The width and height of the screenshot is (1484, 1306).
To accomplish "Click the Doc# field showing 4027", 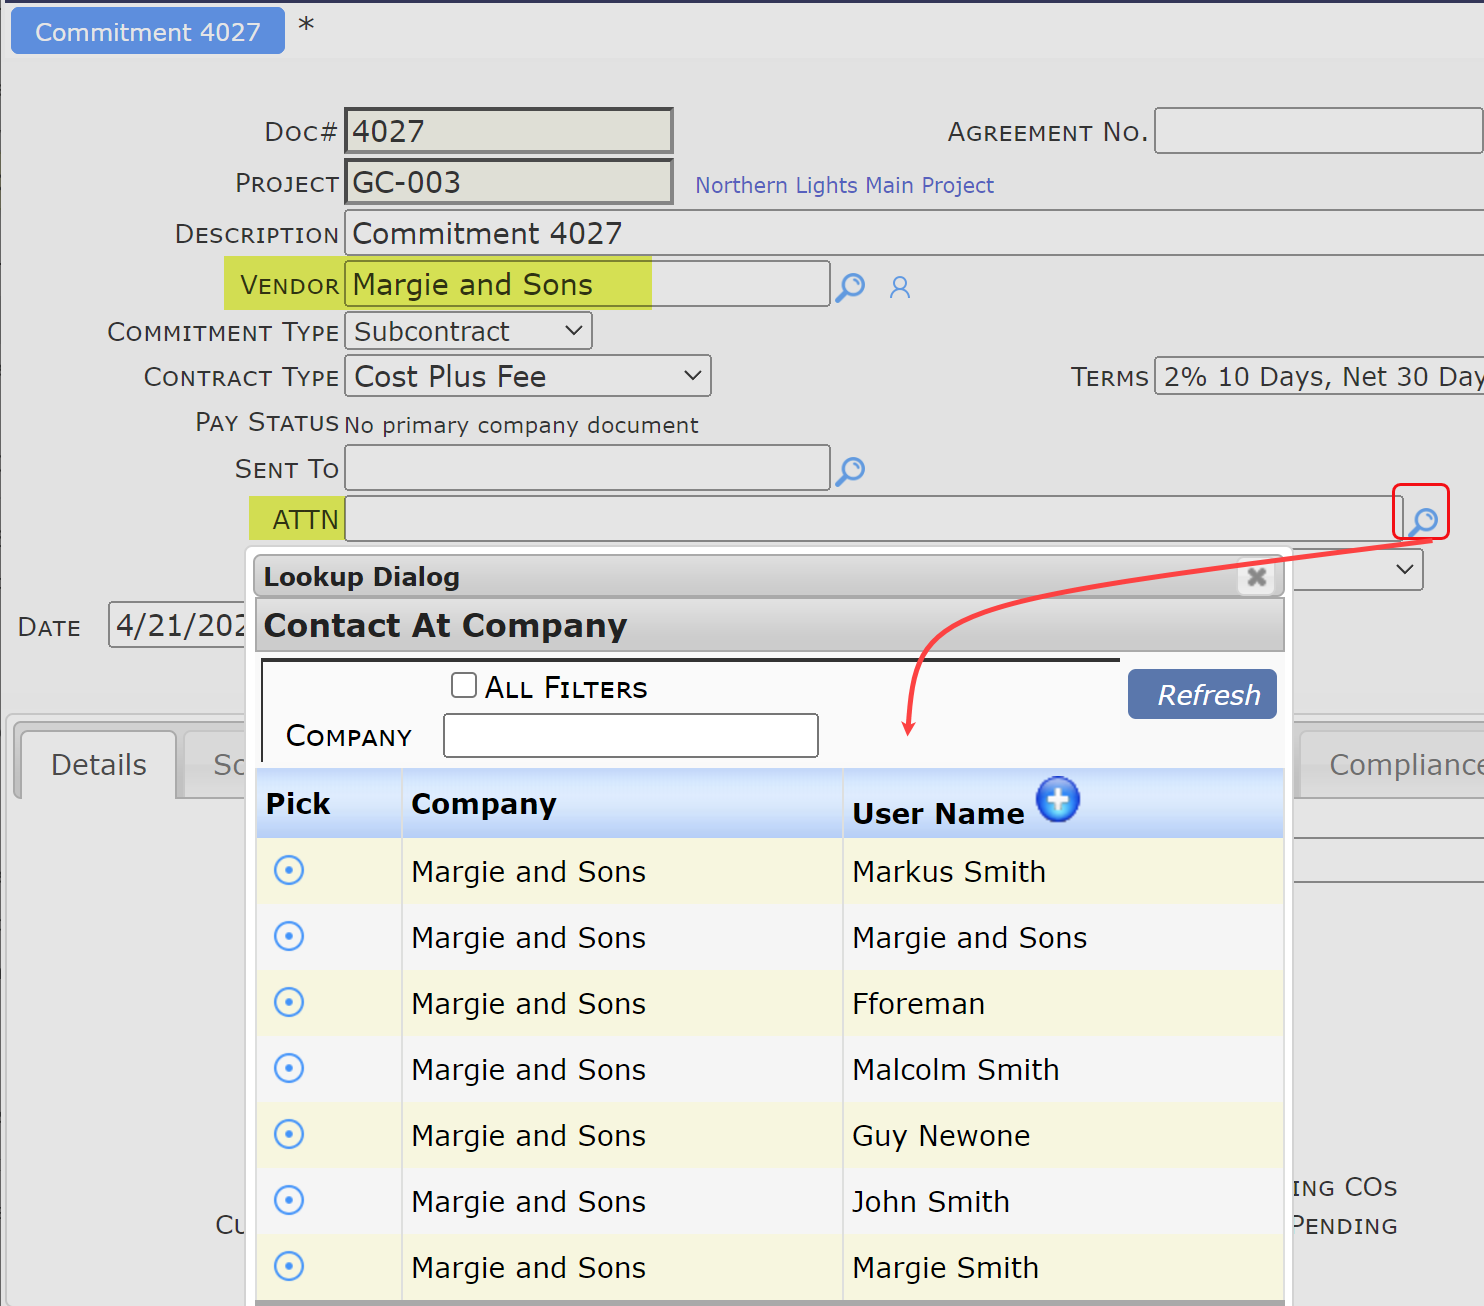I will tap(508, 131).
